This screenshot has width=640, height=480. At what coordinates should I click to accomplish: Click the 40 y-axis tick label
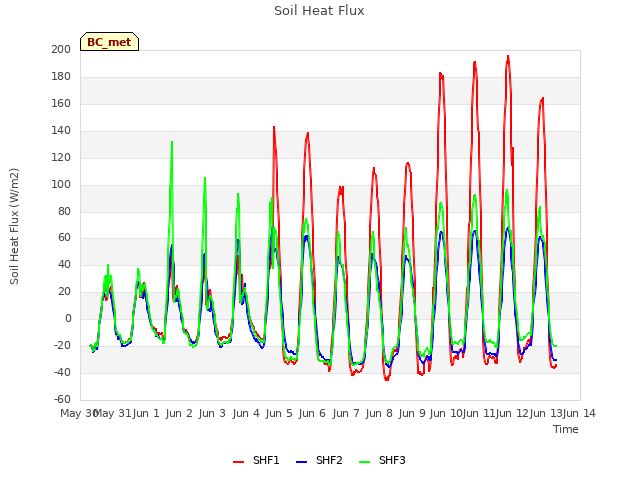point(64,264)
